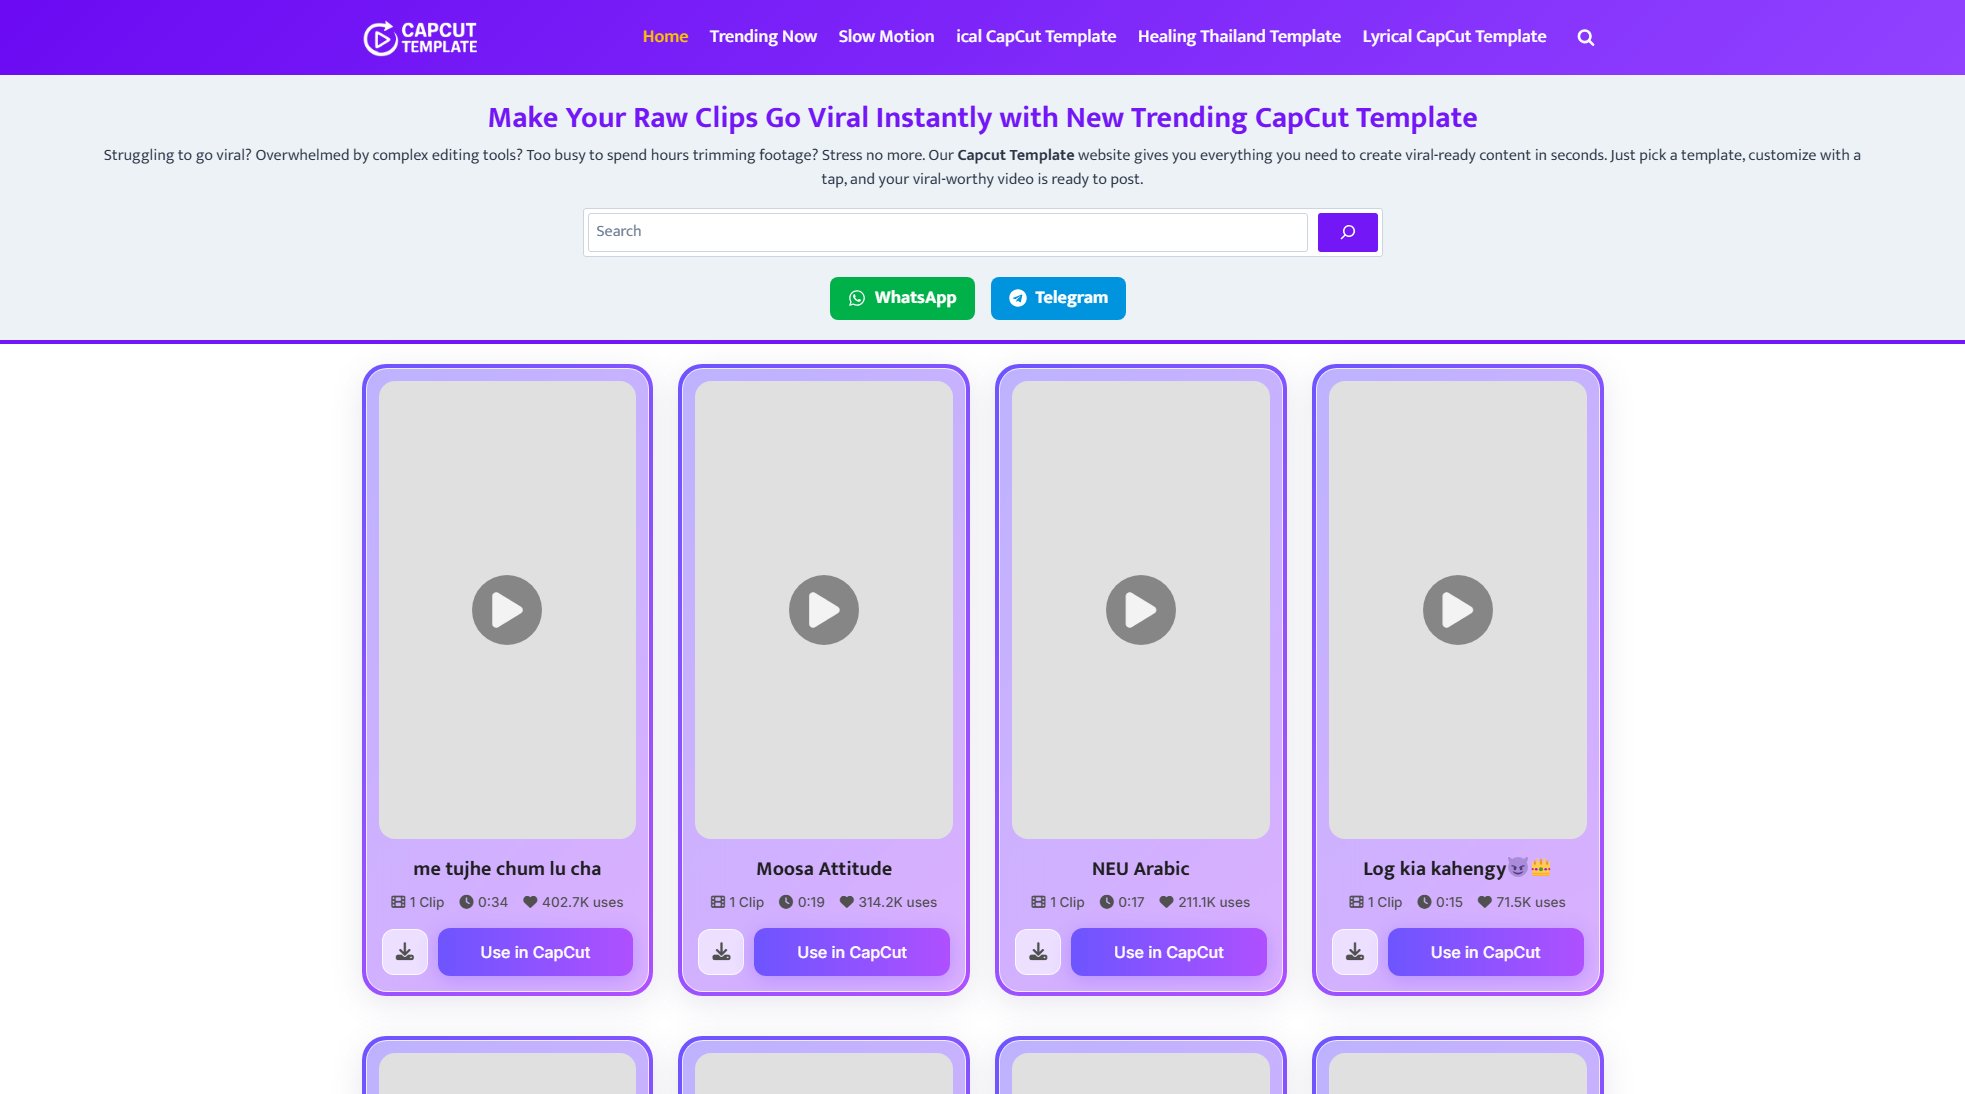Image resolution: width=1965 pixels, height=1094 pixels.
Task: Go to the Home menu item
Action: point(665,37)
